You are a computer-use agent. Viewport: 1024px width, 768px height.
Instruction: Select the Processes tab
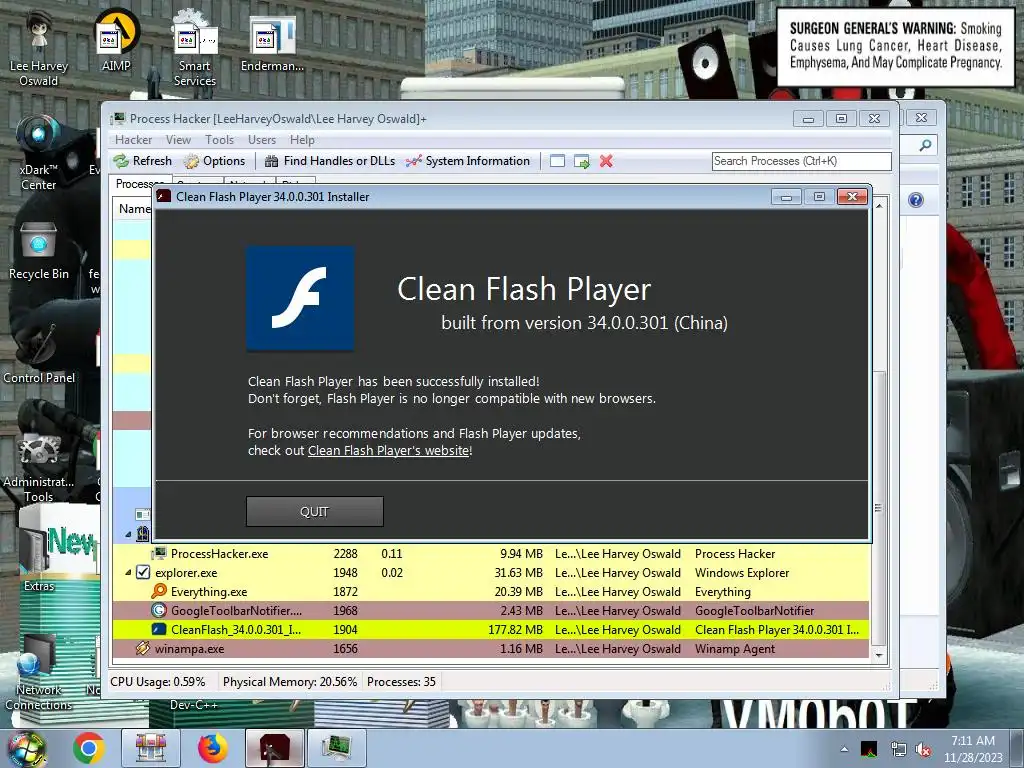(x=139, y=184)
